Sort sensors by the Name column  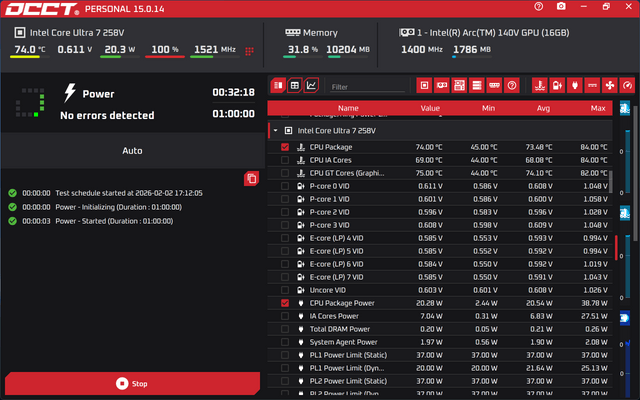point(348,108)
